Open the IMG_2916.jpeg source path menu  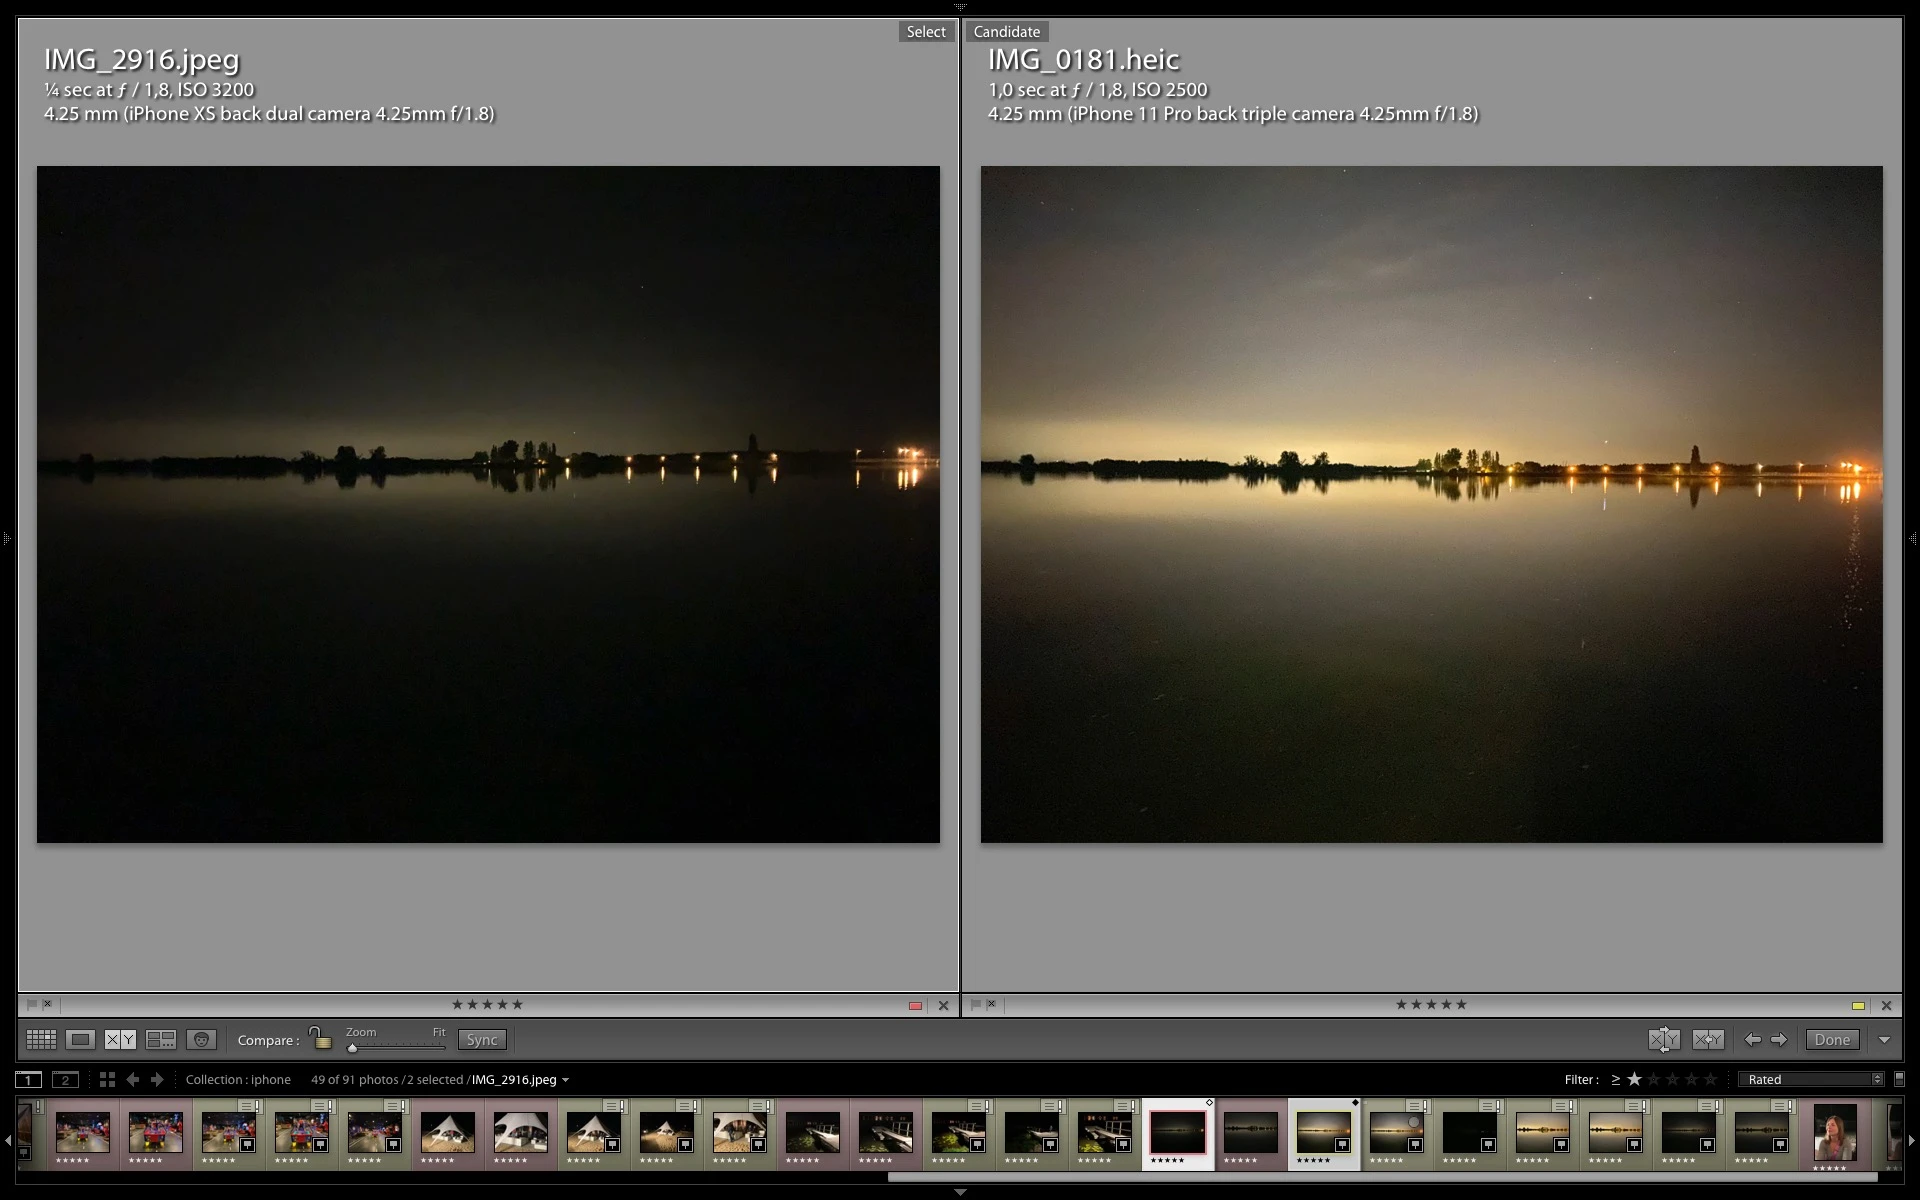pyautogui.click(x=520, y=1079)
